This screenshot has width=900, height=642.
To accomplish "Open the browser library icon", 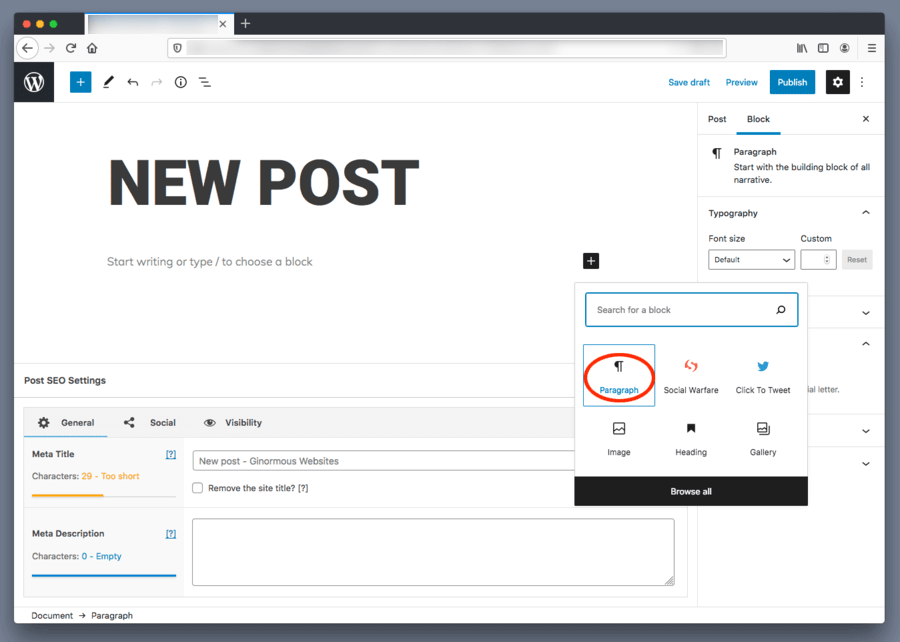I will coord(802,48).
